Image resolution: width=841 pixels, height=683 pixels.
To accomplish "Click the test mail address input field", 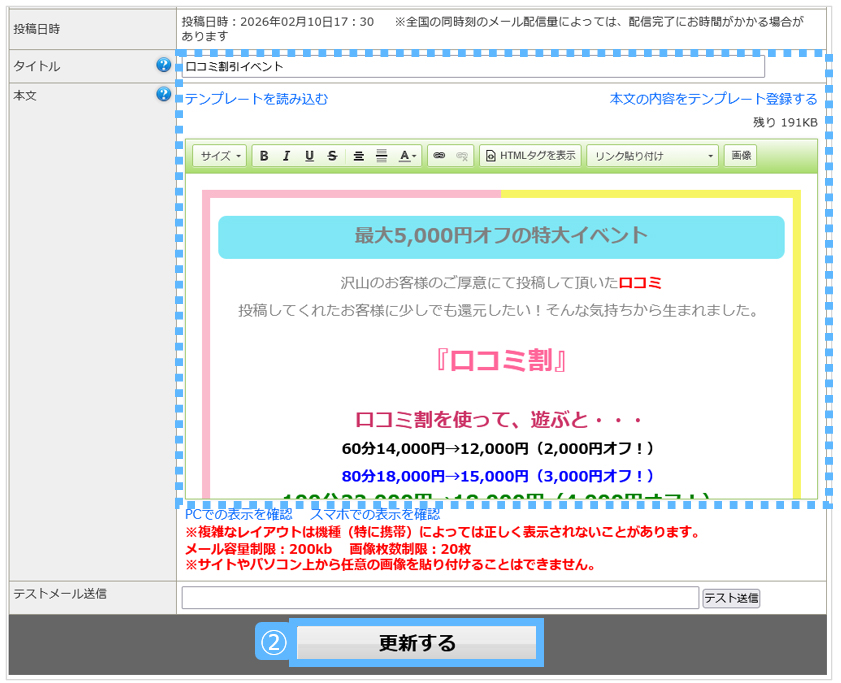I will [440, 598].
